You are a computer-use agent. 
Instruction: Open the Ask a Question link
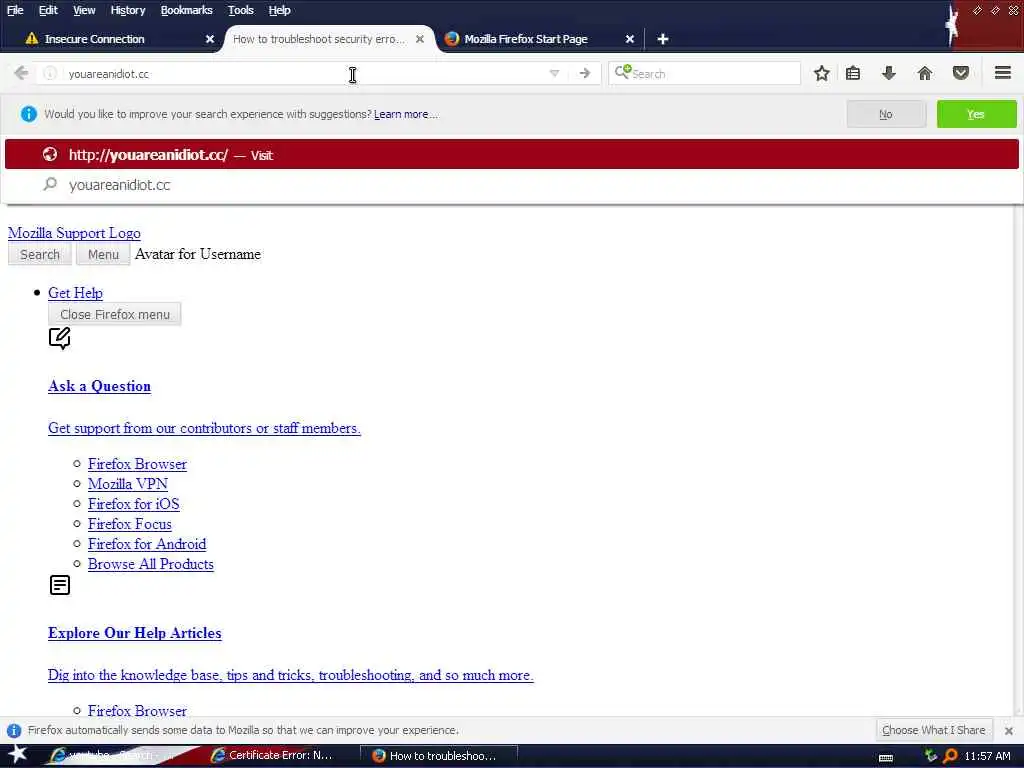pos(99,386)
